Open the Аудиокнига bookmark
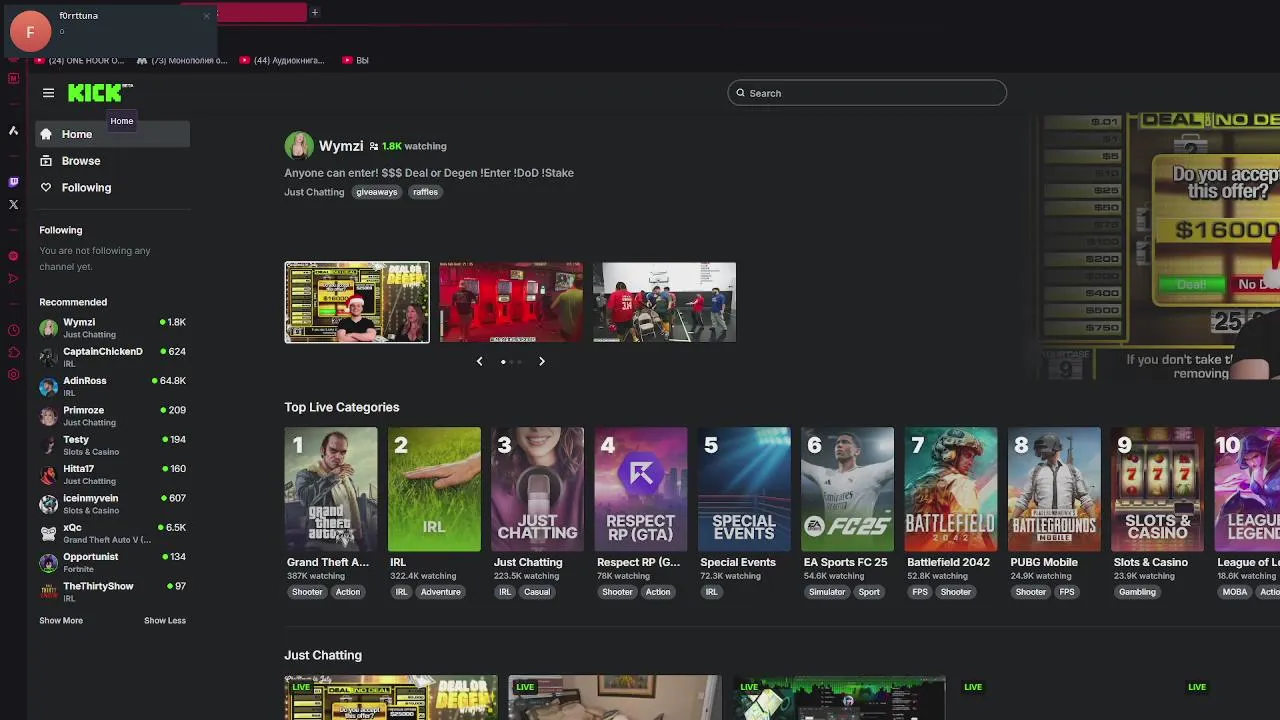1280x720 pixels. [282, 60]
